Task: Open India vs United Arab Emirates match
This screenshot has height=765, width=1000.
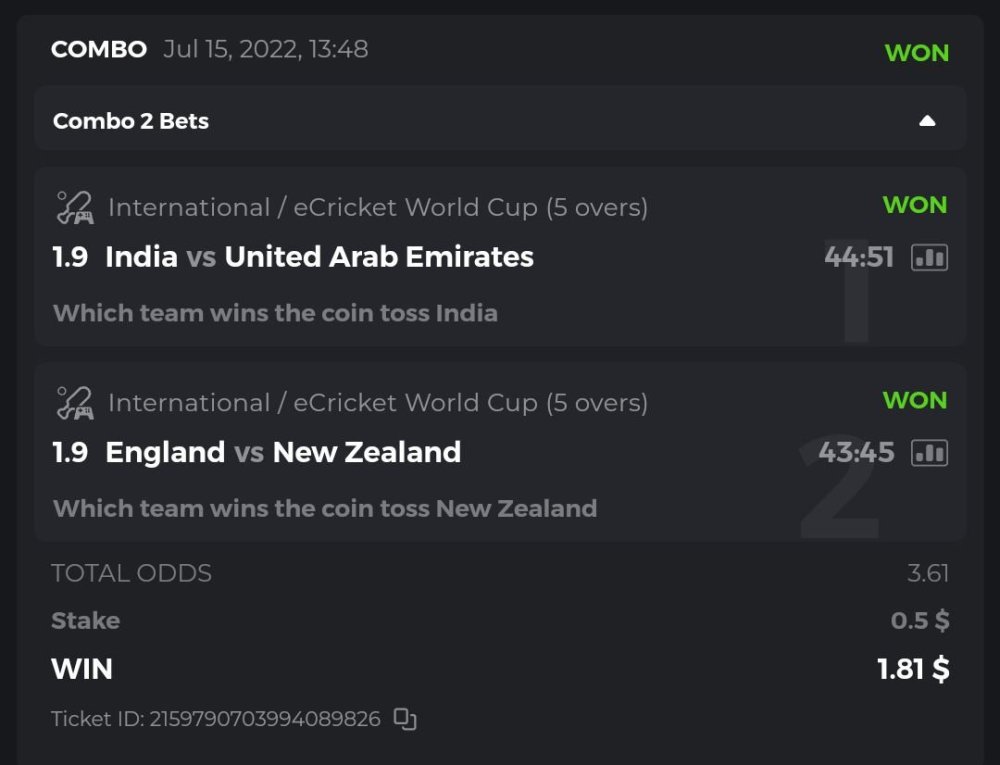Action: [x=319, y=257]
